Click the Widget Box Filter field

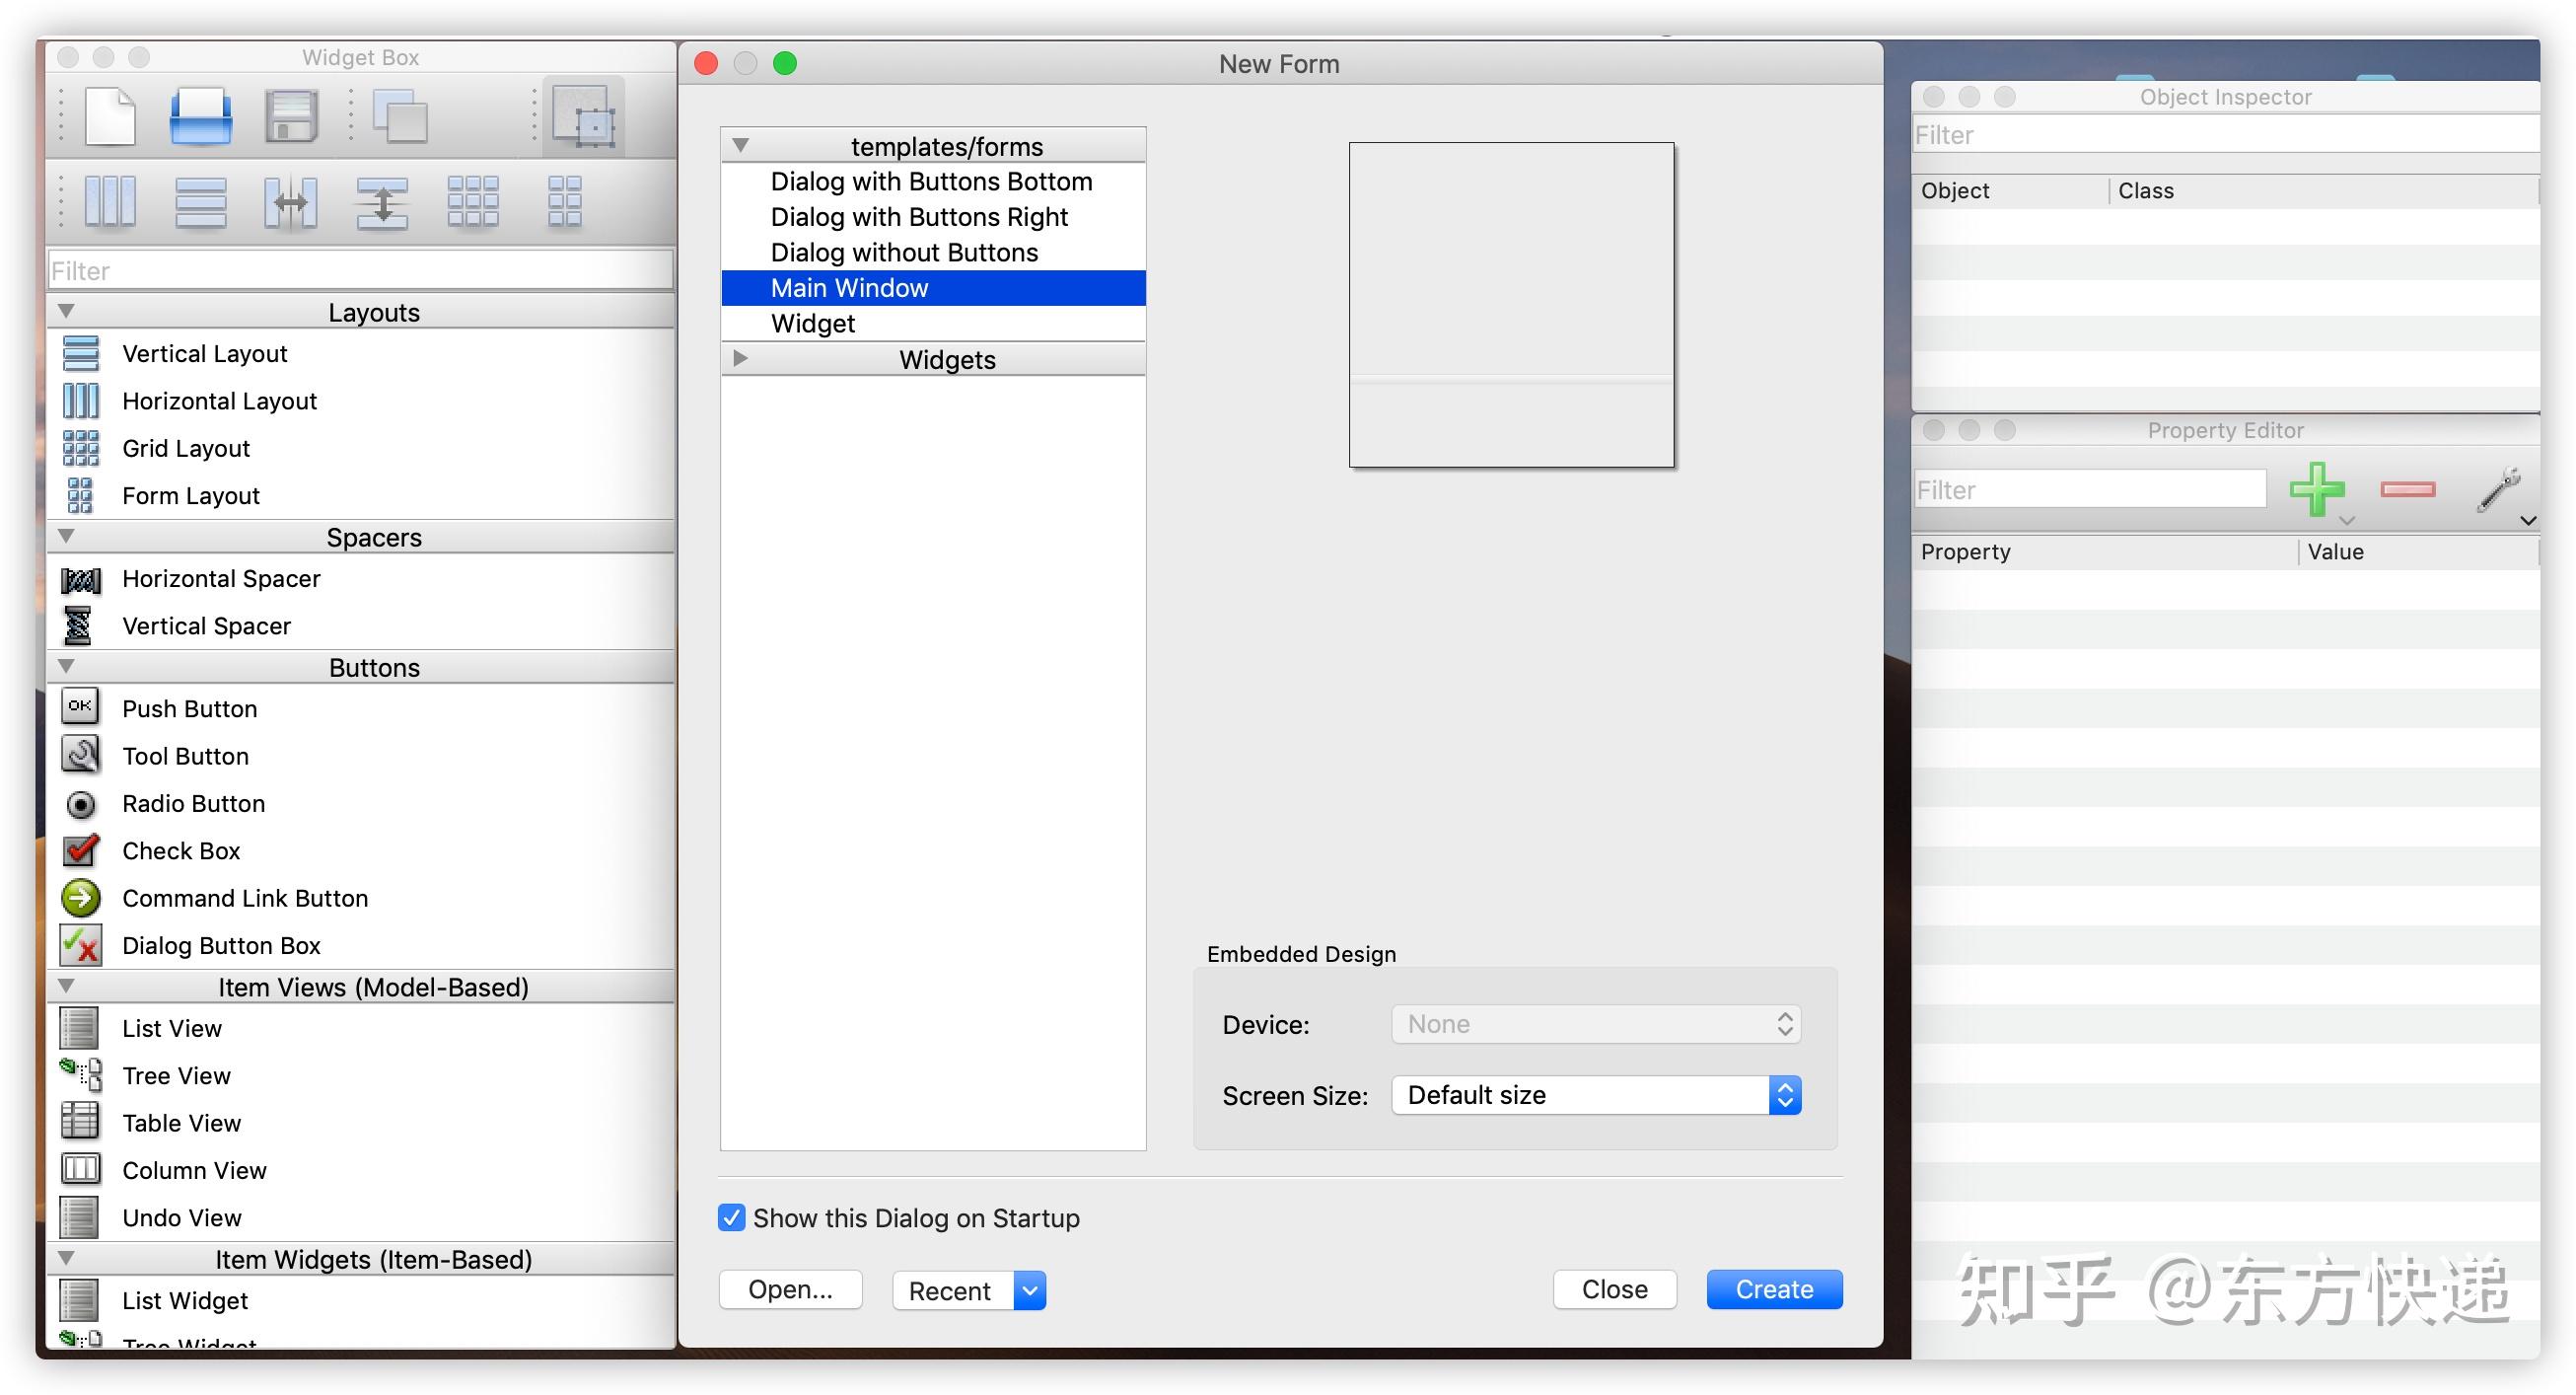(361, 270)
